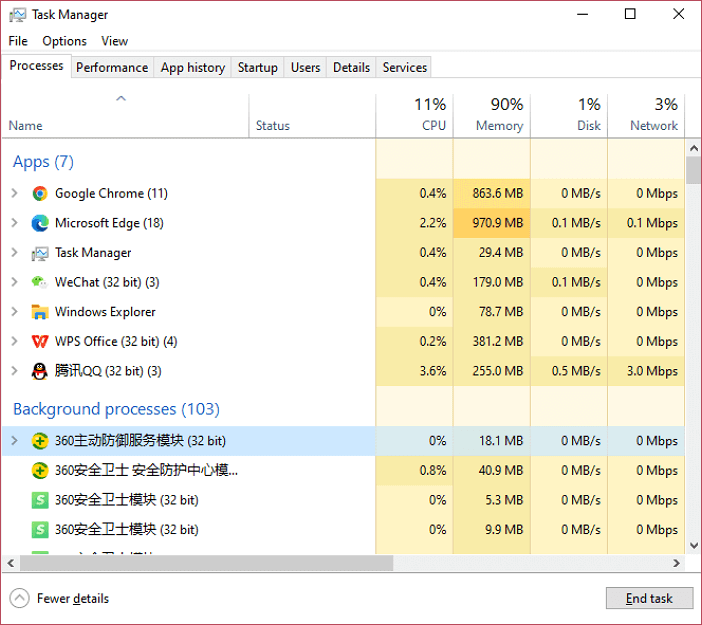Select the Windows Explorer process name
This screenshot has height=625, width=702.
(105, 312)
